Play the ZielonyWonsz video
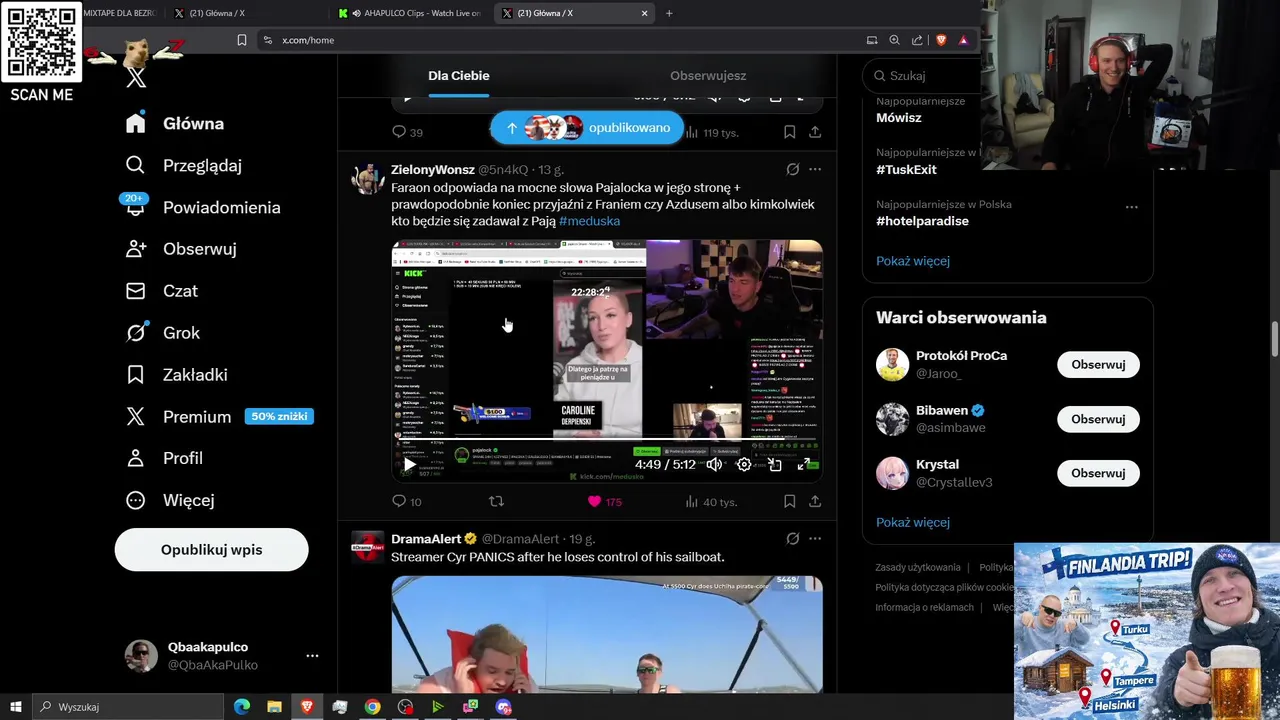The width and height of the screenshot is (1280, 720). pos(409,464)
